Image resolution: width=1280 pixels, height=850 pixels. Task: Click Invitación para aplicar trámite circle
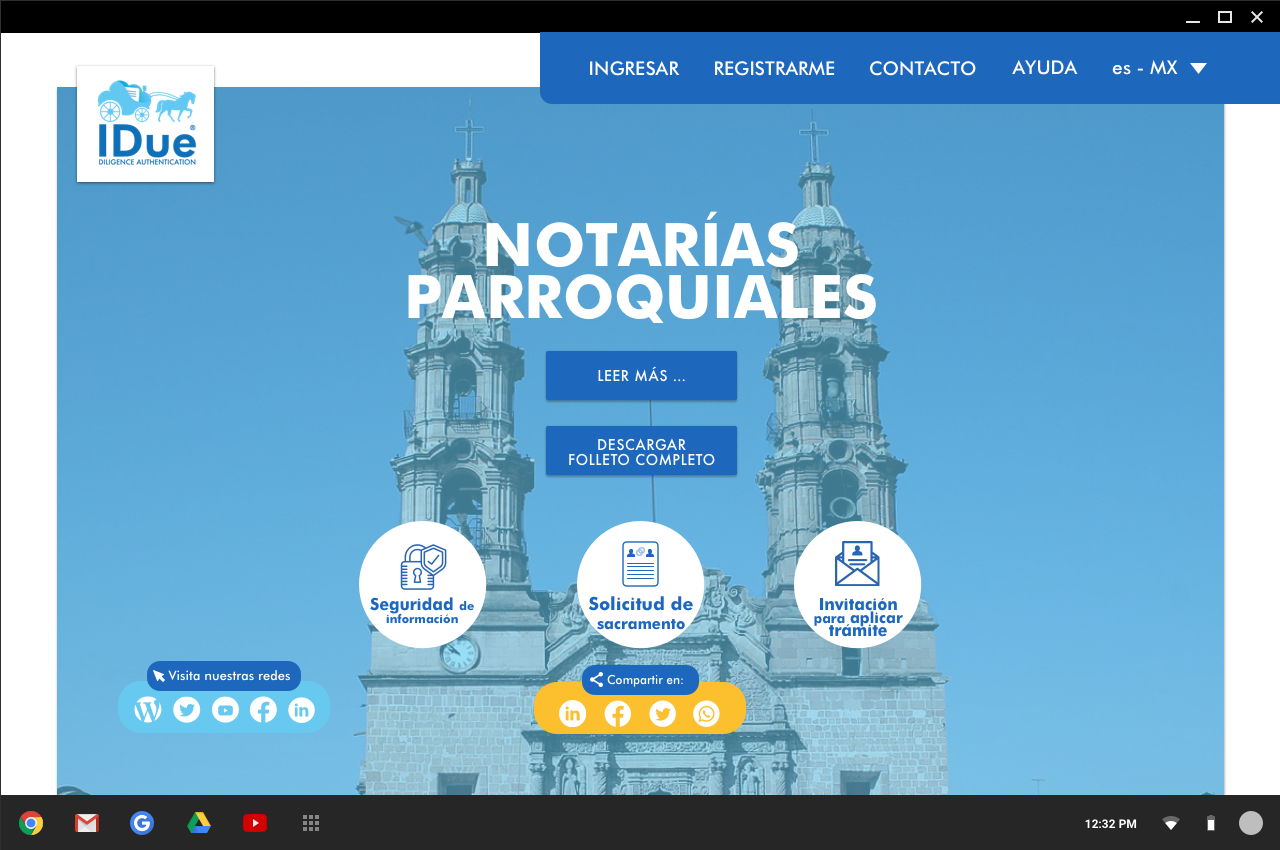click(x=857, y=584)
